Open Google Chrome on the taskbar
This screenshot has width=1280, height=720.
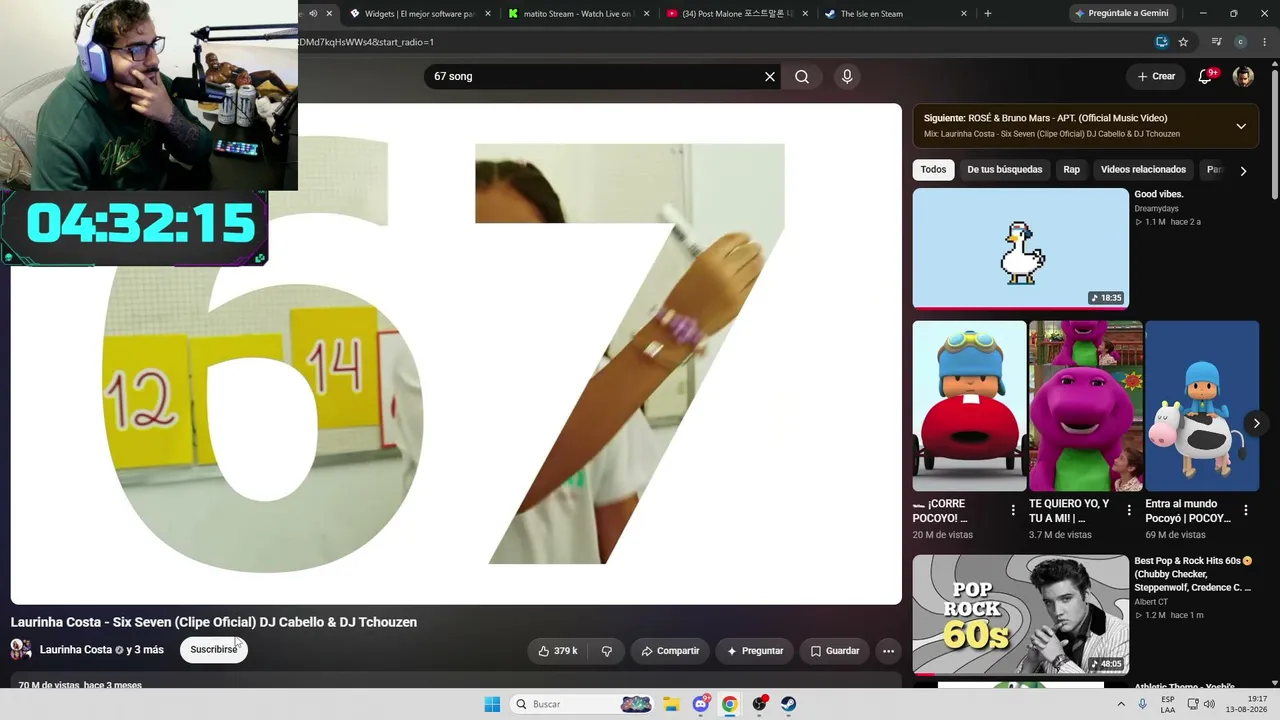730,704
